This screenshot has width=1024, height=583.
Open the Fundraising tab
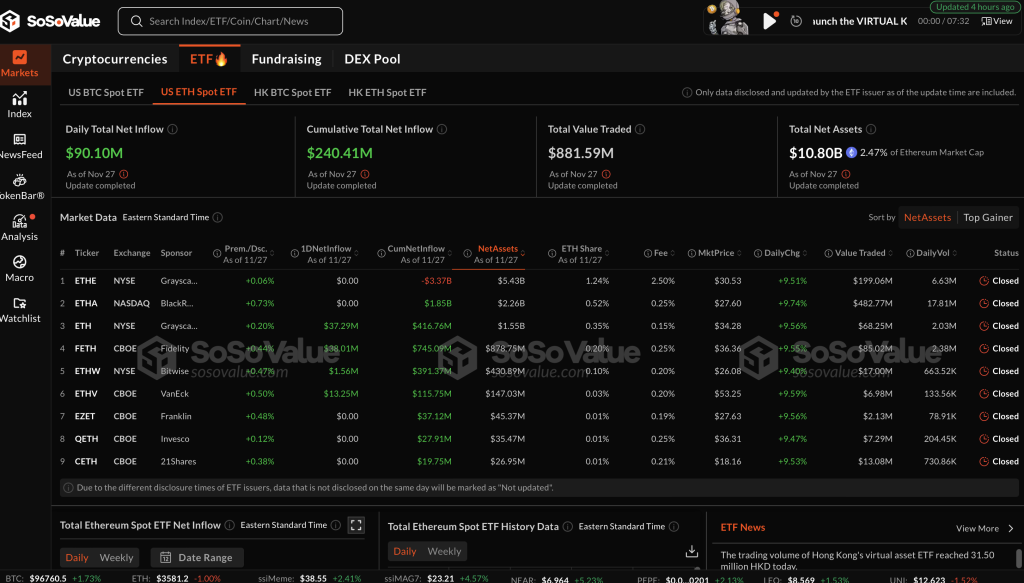pos(286,59)
